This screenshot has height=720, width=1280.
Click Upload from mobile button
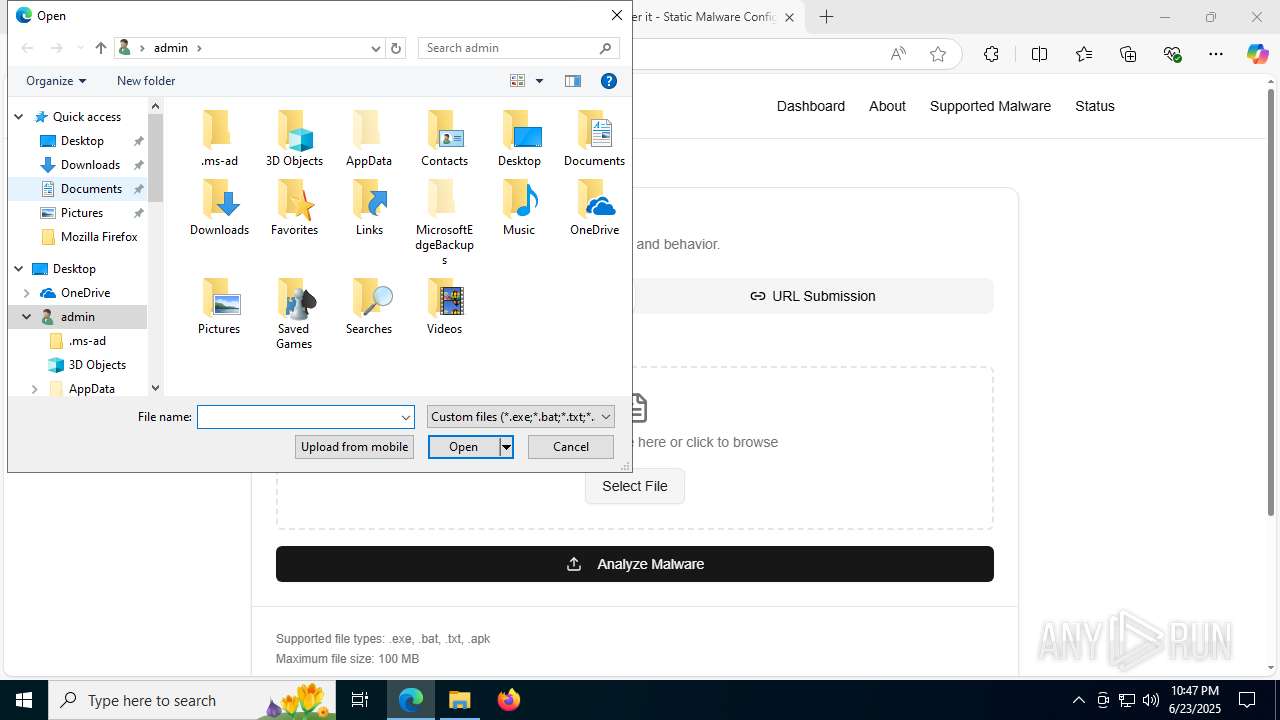point(354,447)
